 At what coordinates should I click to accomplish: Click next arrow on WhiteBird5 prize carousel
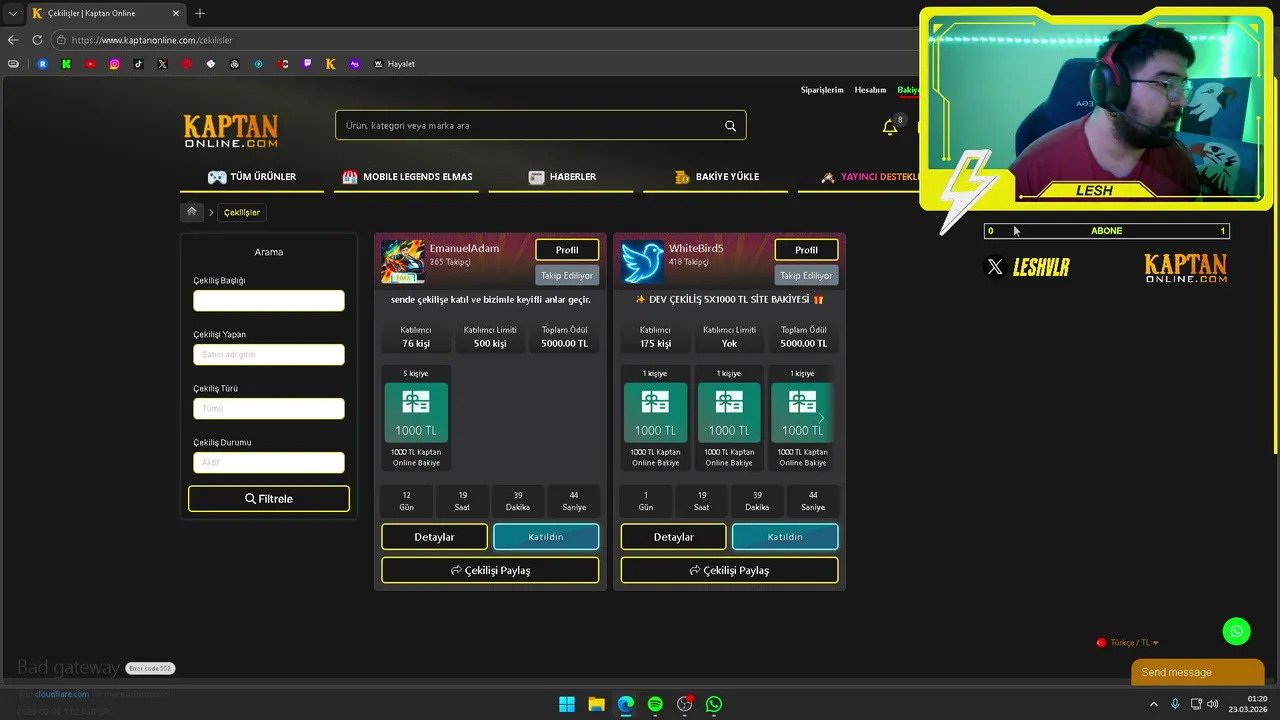[x=821, y=418]
